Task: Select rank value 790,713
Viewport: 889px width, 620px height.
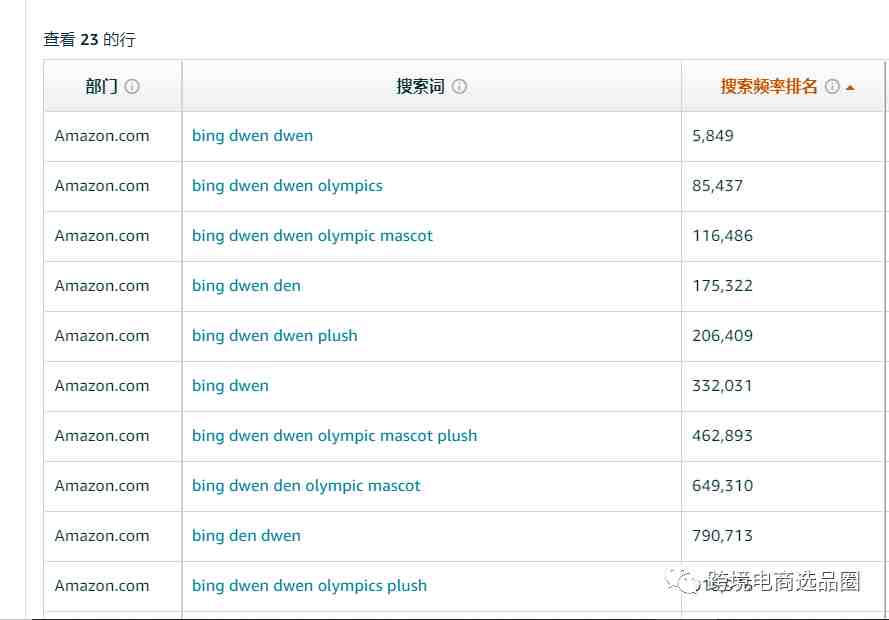Action: (722, 536)
